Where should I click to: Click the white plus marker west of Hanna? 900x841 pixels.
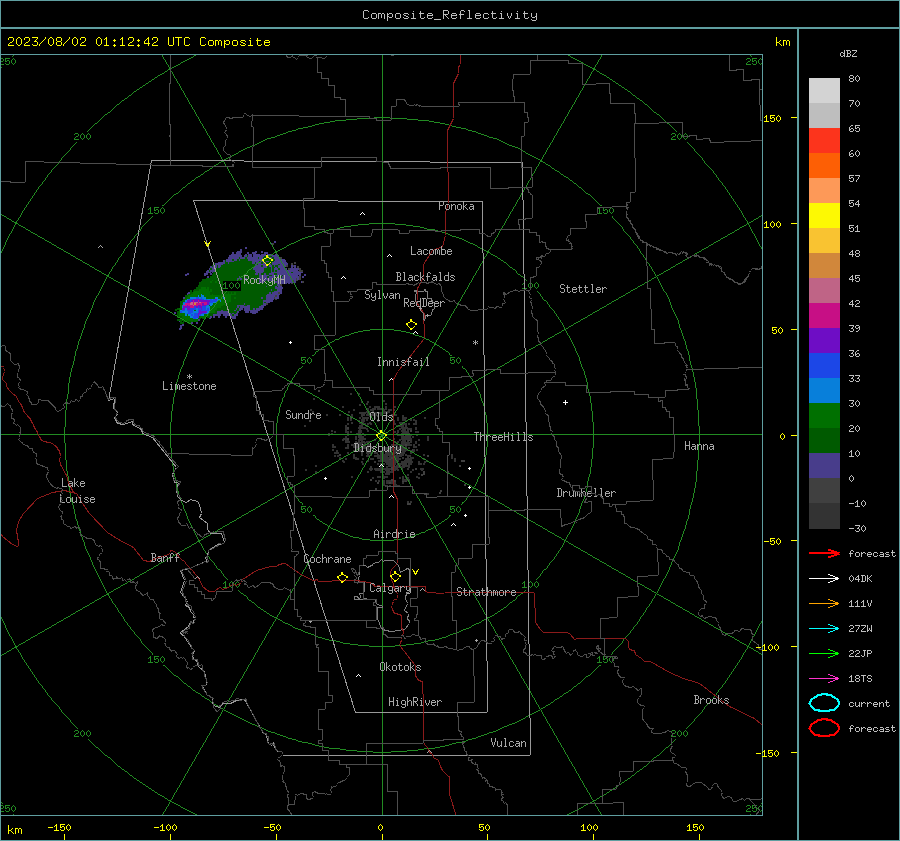(x=565, y=402)
